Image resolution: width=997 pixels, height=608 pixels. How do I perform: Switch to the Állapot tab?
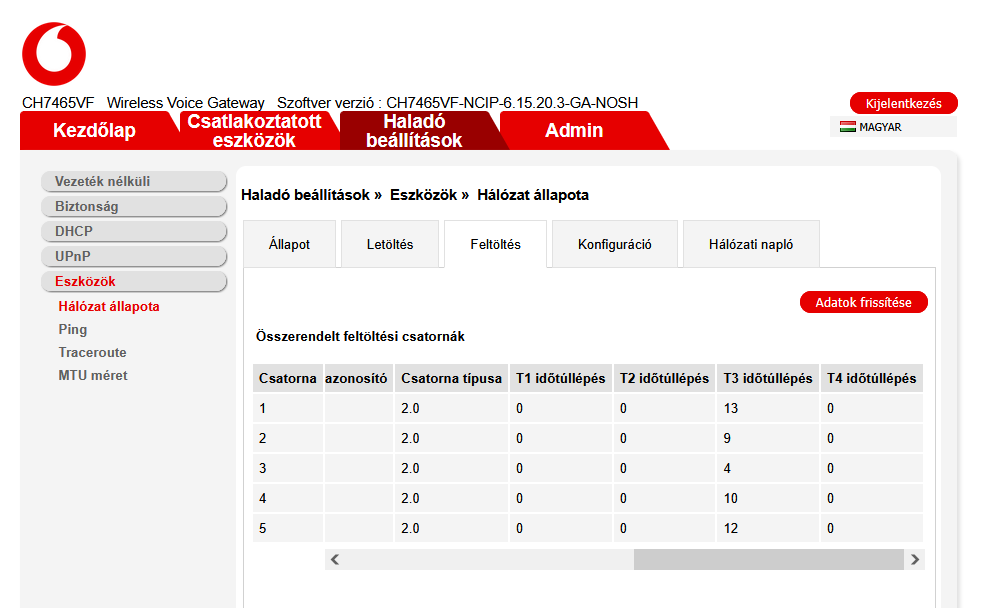tap(289, 244)
